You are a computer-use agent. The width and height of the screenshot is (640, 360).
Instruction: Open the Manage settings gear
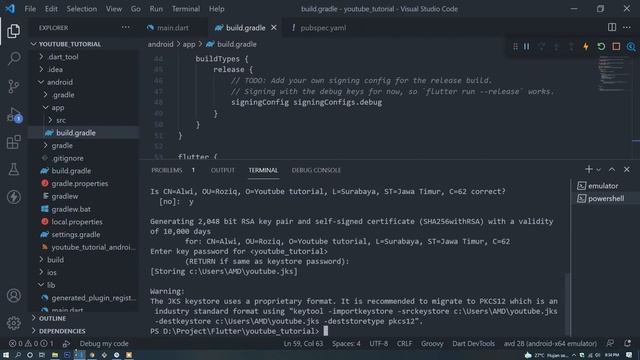pyautogui.click(x=13, y=323)
